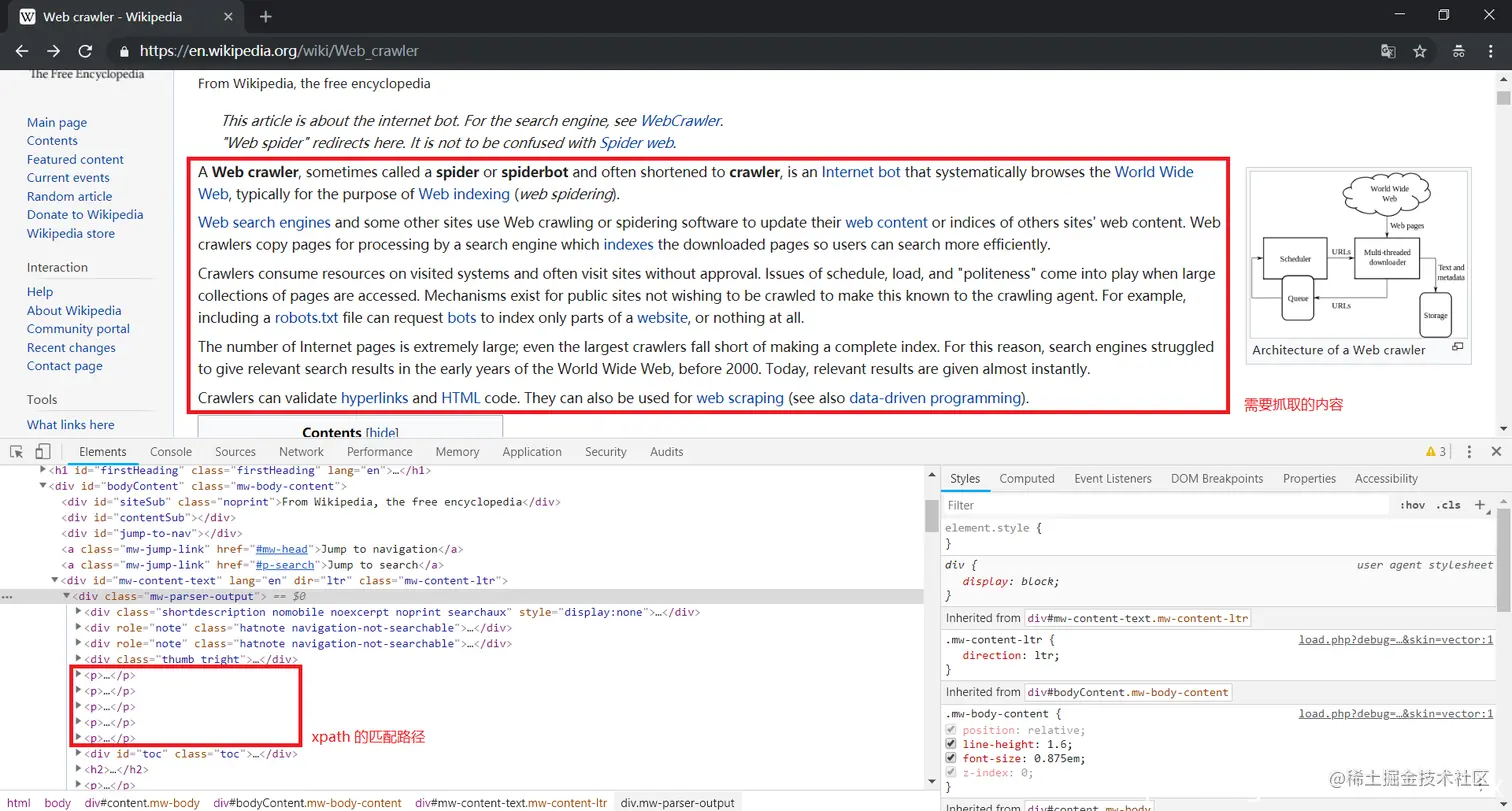Click the Wikipedia favicon on the tab

pos(28,17)
